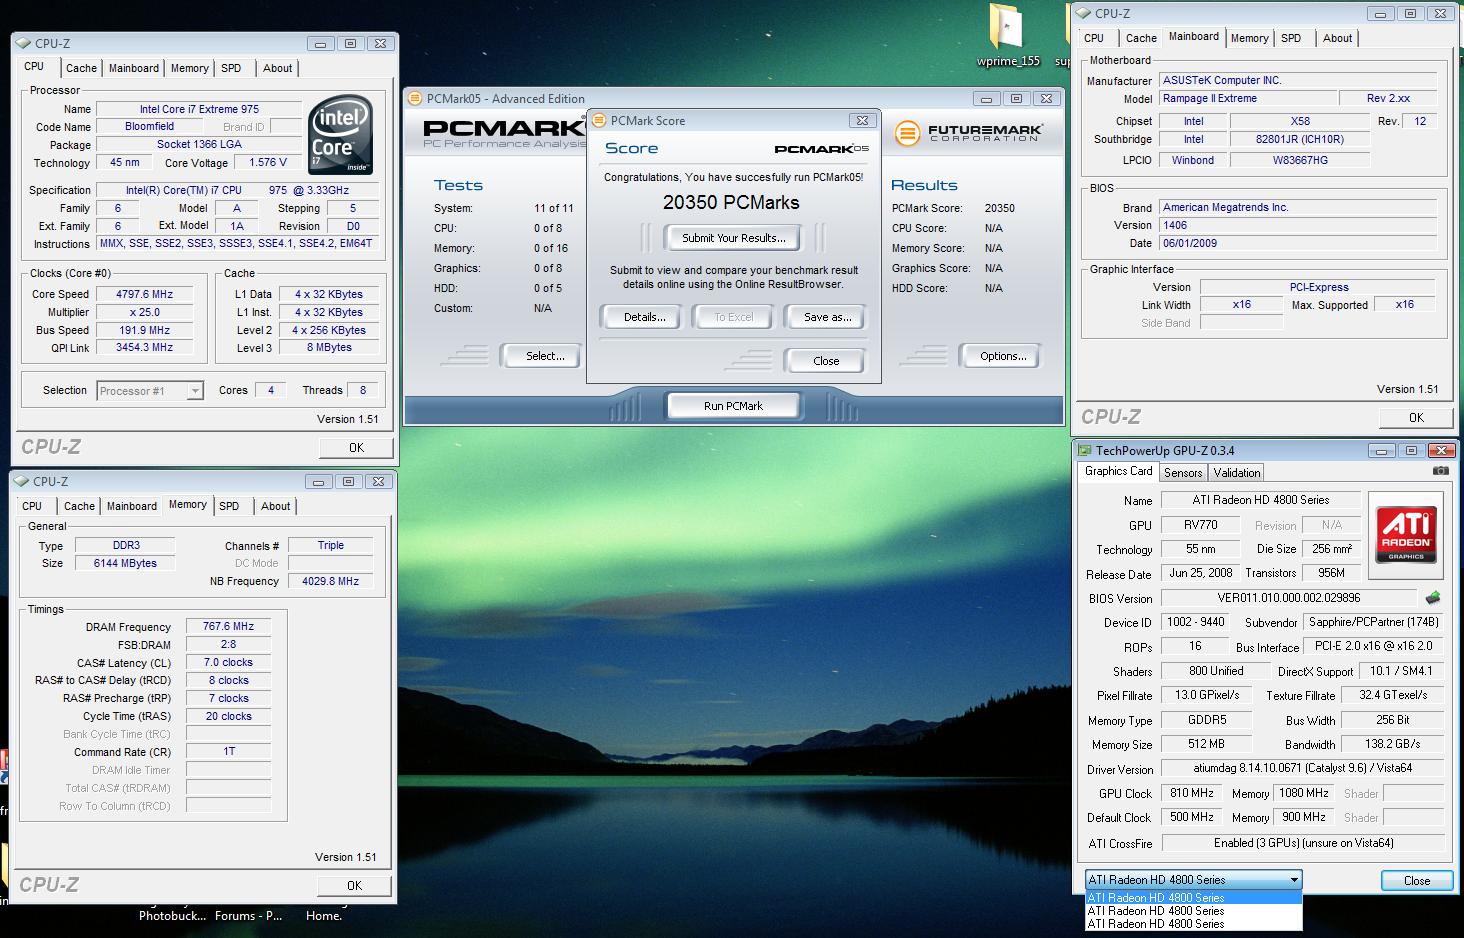The width and height of the screenshot is (1464, 938).
Task: Switch to SPD tab in top-left CPU-Z
Action: point(231,68)
